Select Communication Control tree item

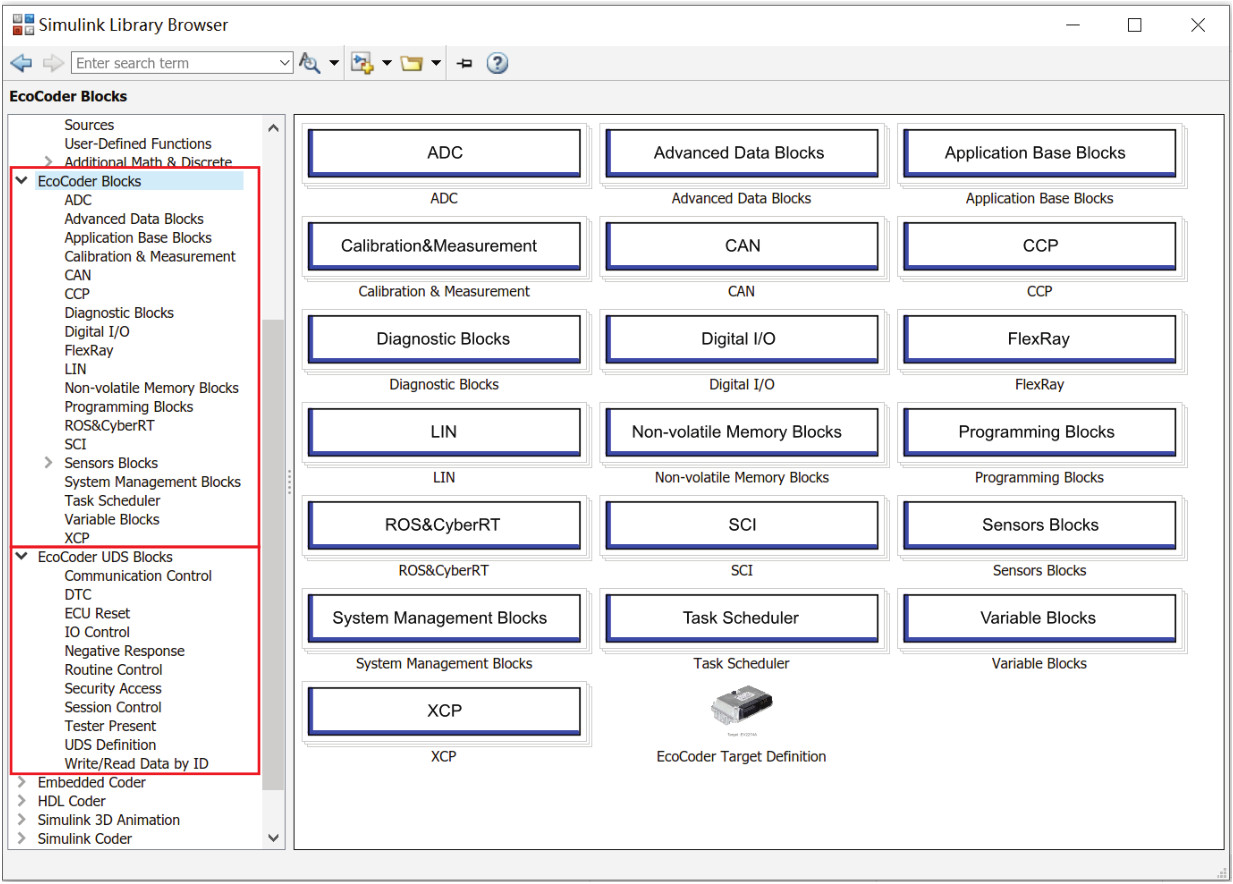click(138, 576)
